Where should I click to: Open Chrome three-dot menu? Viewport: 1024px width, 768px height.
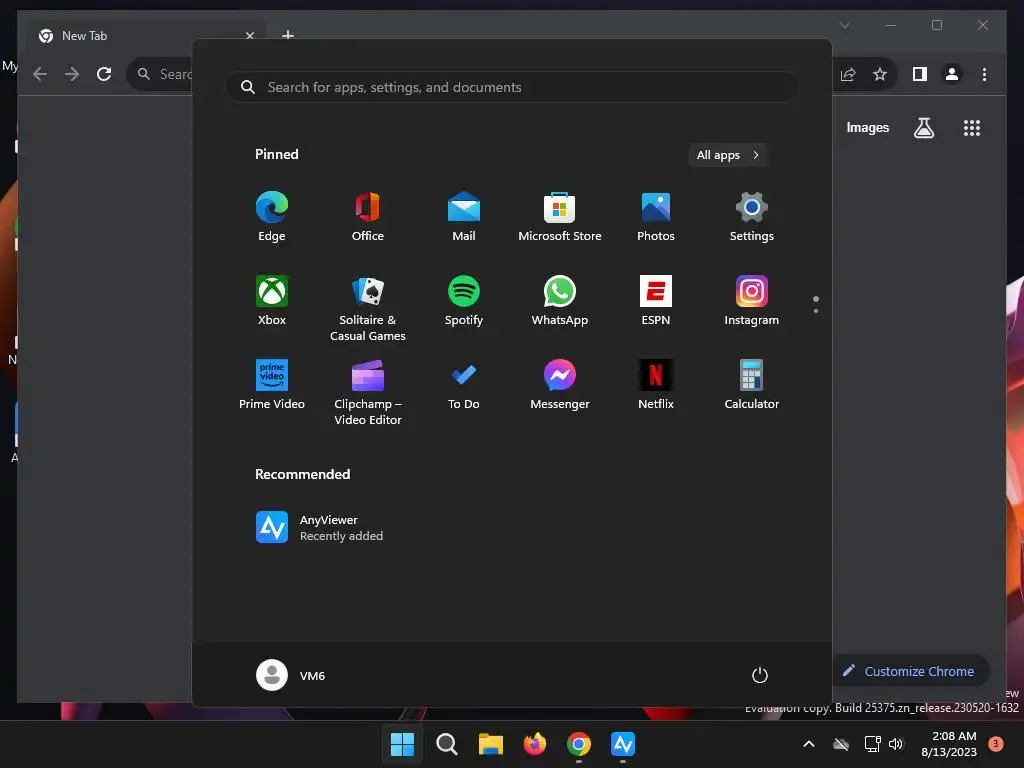click(984, 74)
